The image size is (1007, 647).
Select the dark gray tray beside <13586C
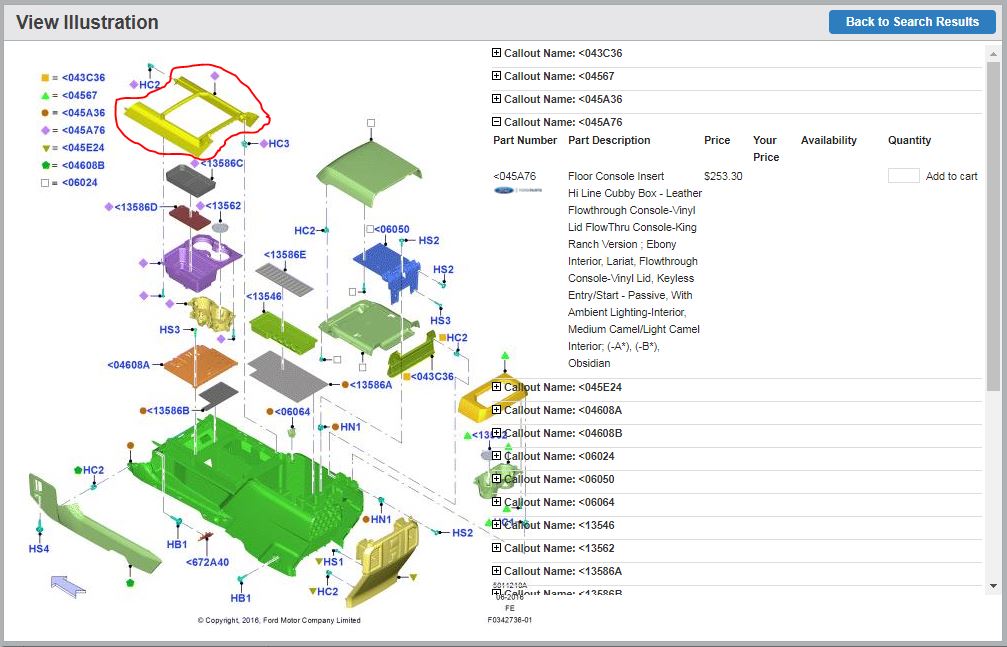click(x=191, y=180)
